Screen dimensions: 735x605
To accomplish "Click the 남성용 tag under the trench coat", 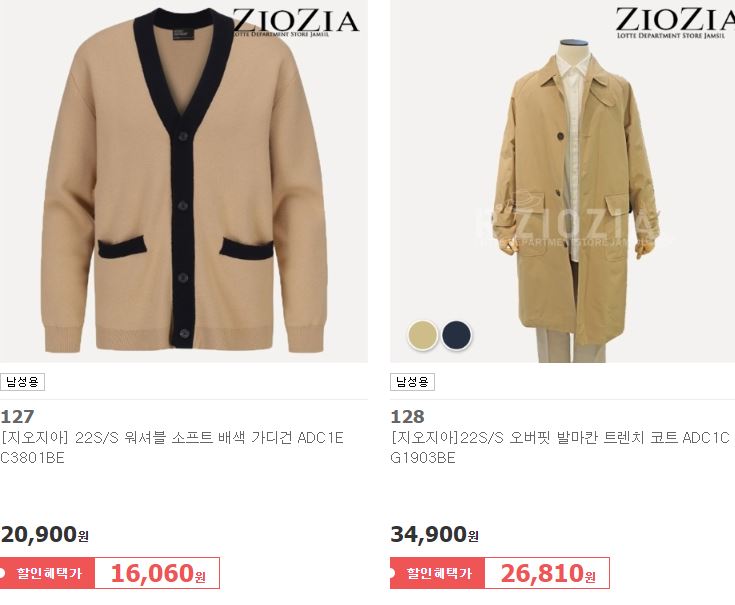I will (x=412, y=382).
